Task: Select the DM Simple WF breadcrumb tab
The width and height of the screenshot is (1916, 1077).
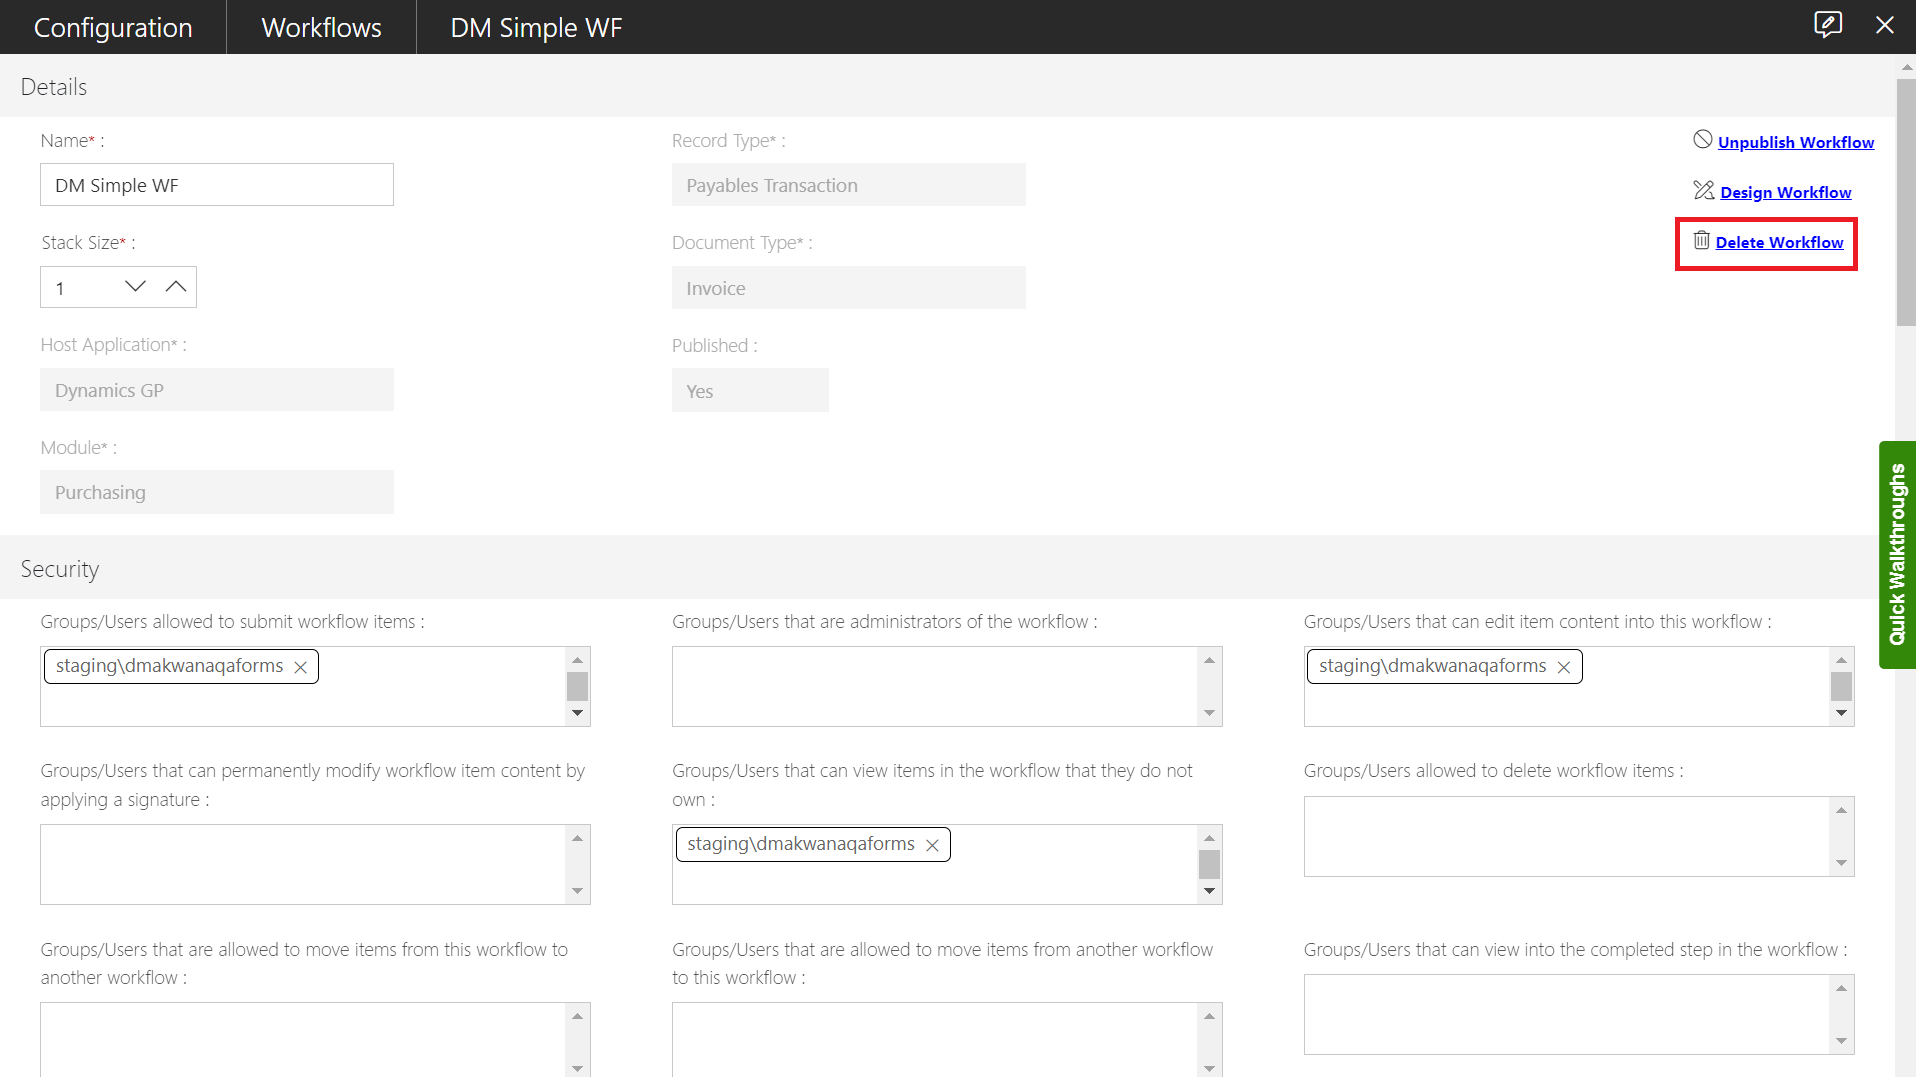Action: click(x=536, y=27)
